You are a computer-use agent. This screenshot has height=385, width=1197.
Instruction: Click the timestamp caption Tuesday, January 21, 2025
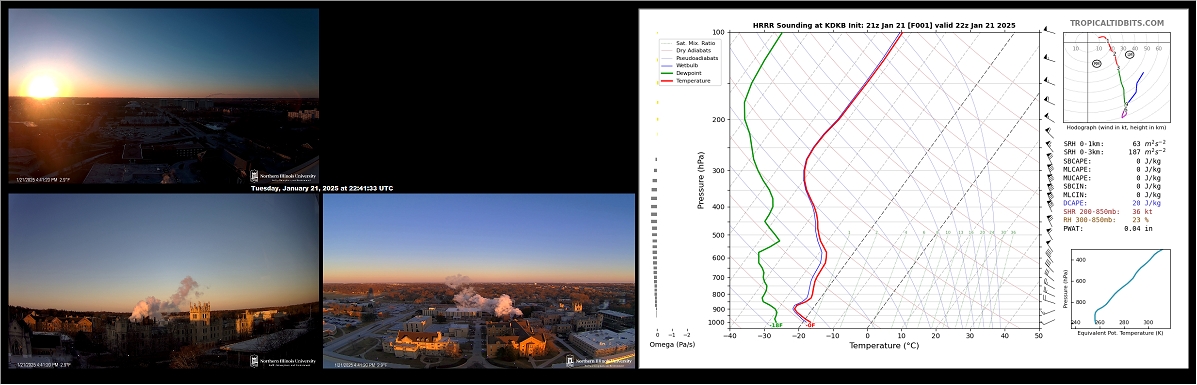pos(322,188)
